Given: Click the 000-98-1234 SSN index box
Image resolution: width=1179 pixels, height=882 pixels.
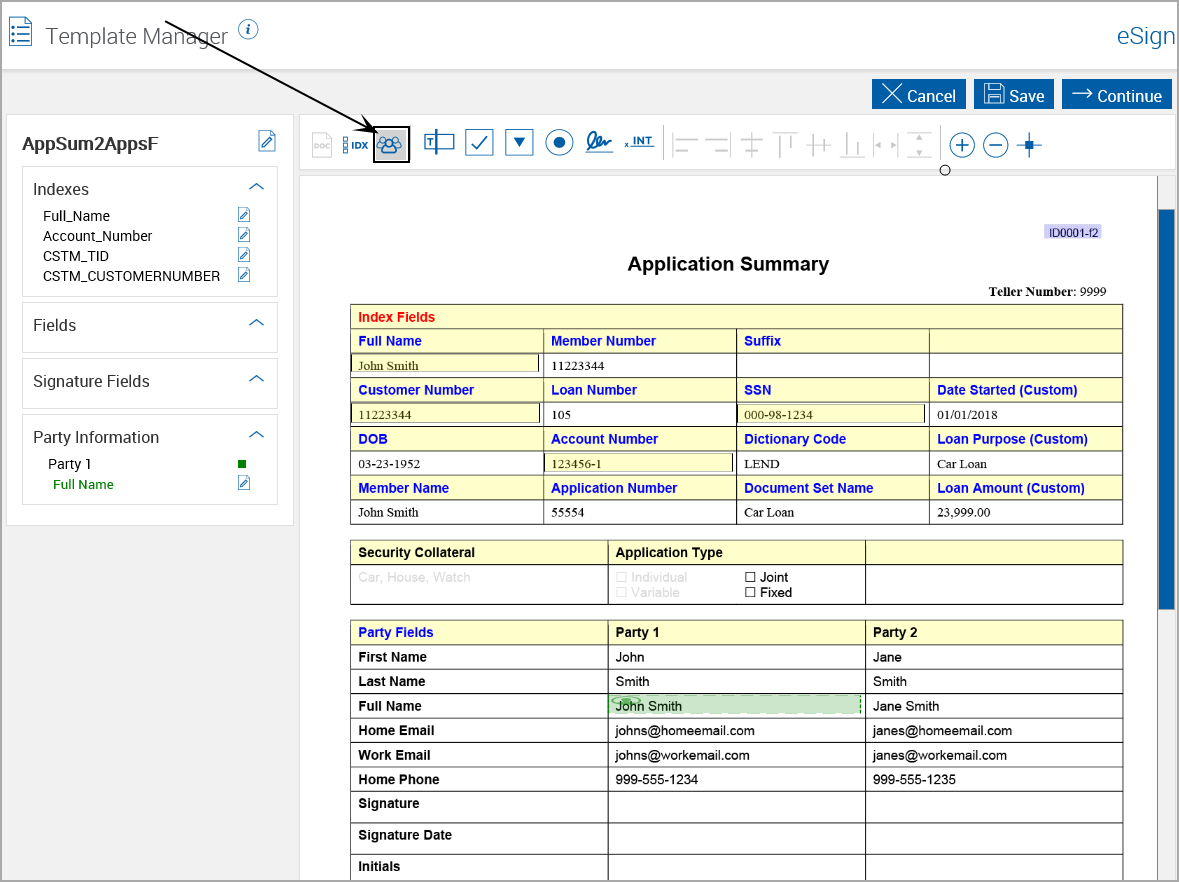Looking at the screenshot, I should 831,413.
